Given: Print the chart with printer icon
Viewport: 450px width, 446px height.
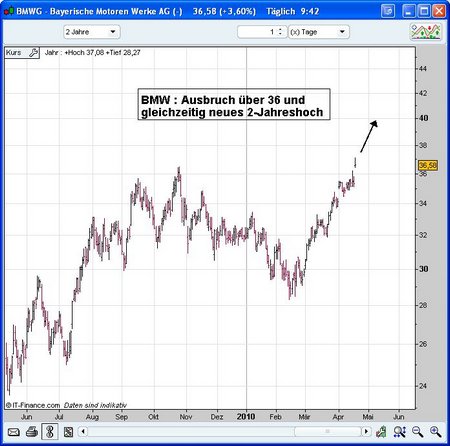Looking at the screenshot, I should (x=32, y=432).
